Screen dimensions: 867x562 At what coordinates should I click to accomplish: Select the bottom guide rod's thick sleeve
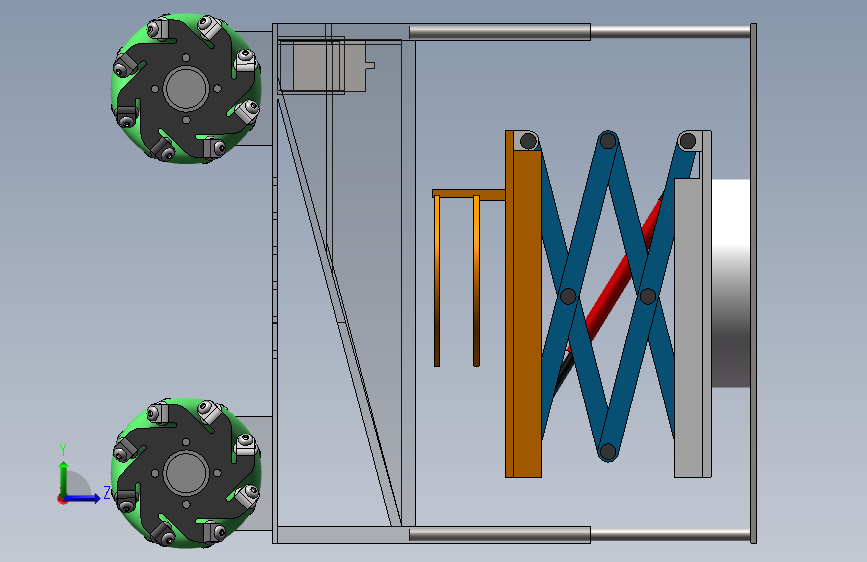tap(500, 535)
